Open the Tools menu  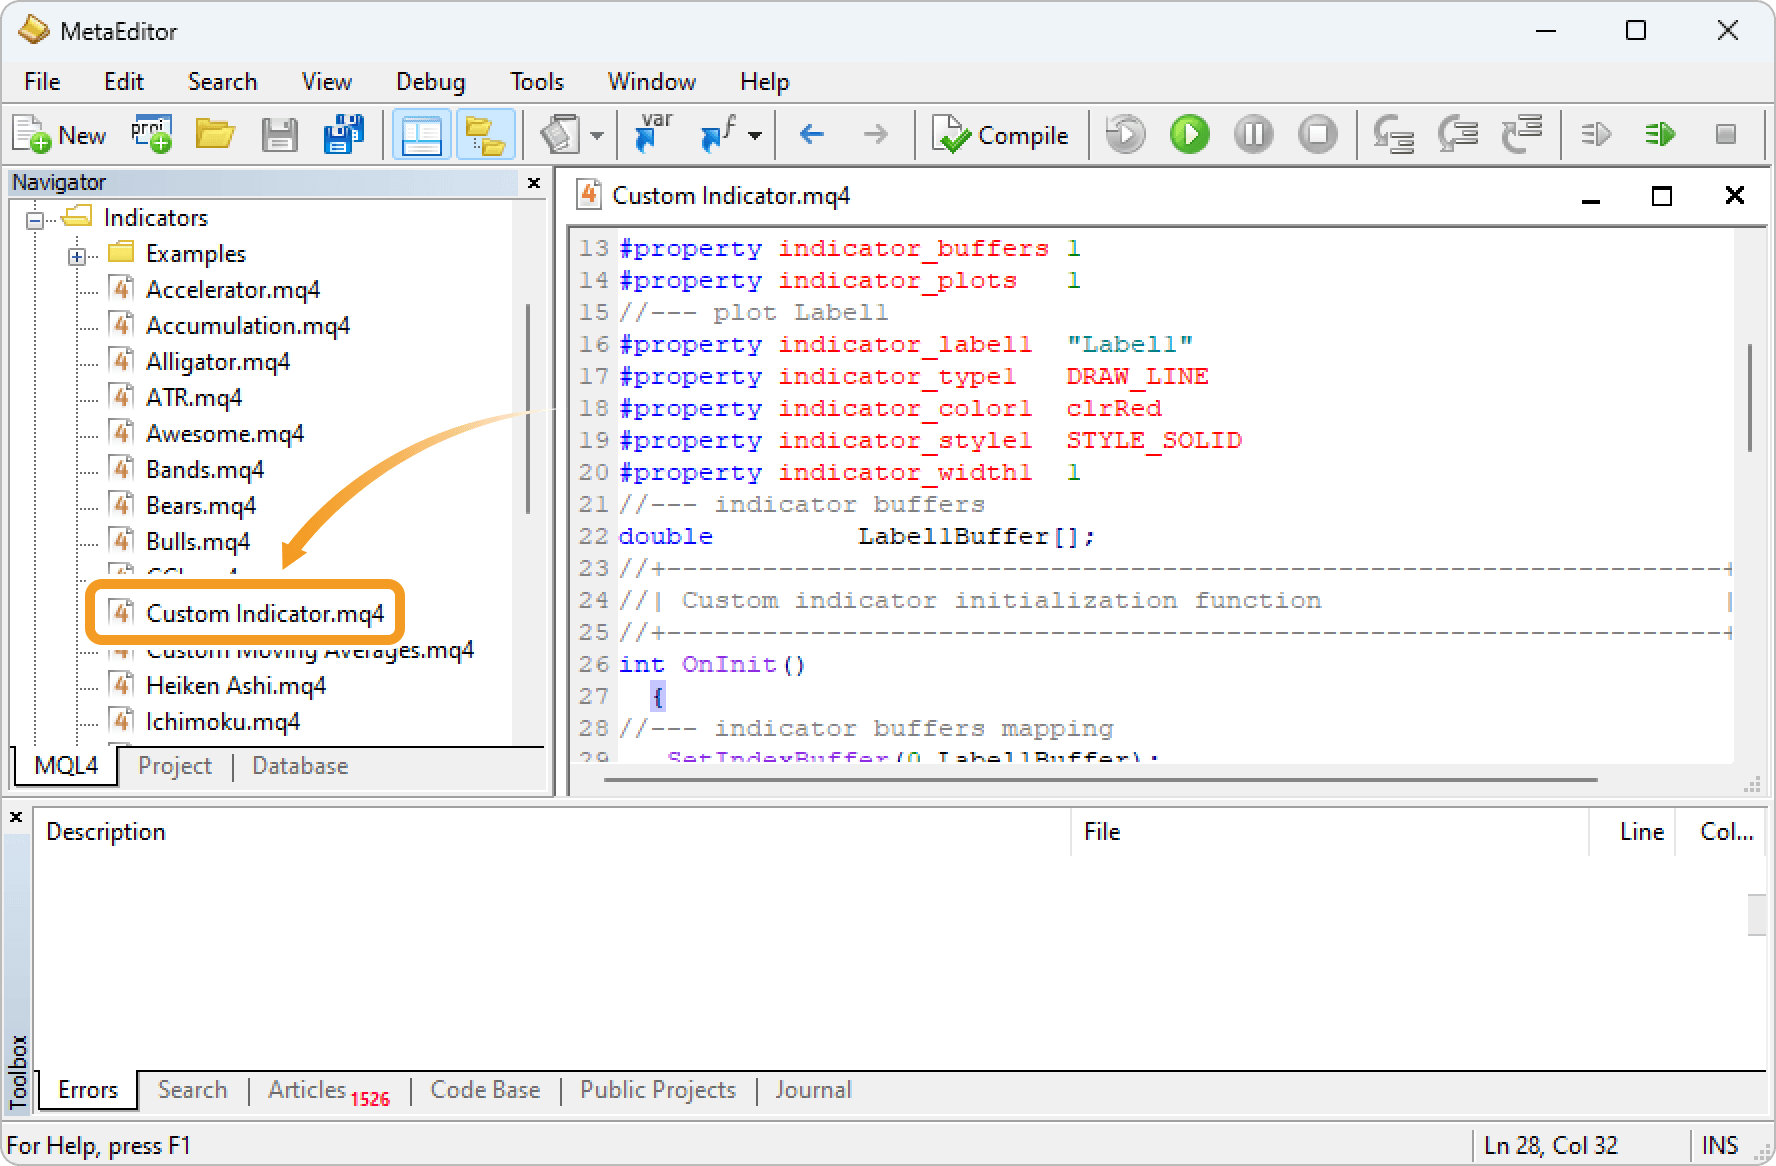click(x=537, y=82)
